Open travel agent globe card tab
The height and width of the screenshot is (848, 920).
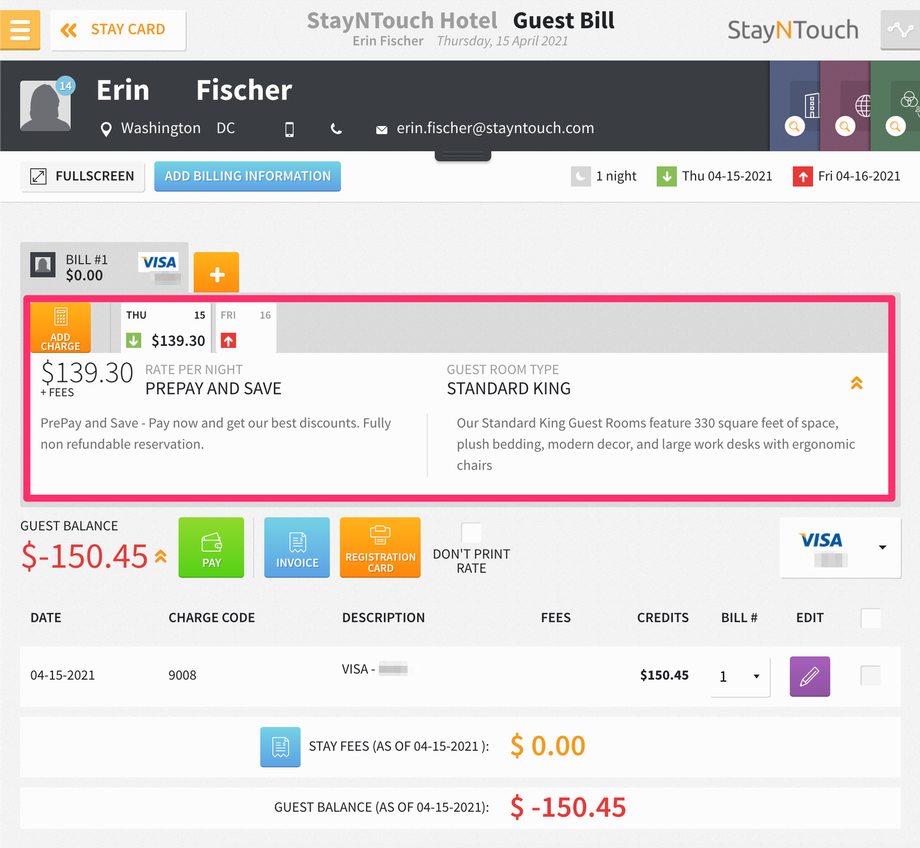point(845,106)
